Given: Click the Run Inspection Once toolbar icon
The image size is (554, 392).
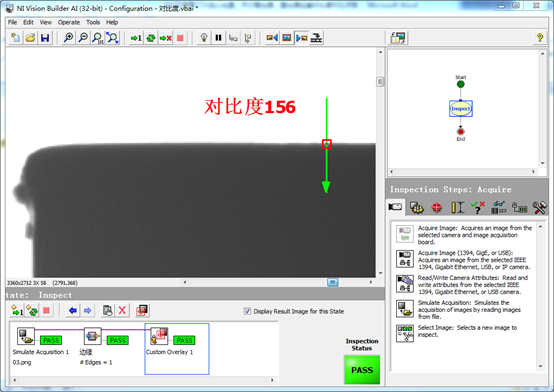Looking at the screenshot, I should [136, 38].
